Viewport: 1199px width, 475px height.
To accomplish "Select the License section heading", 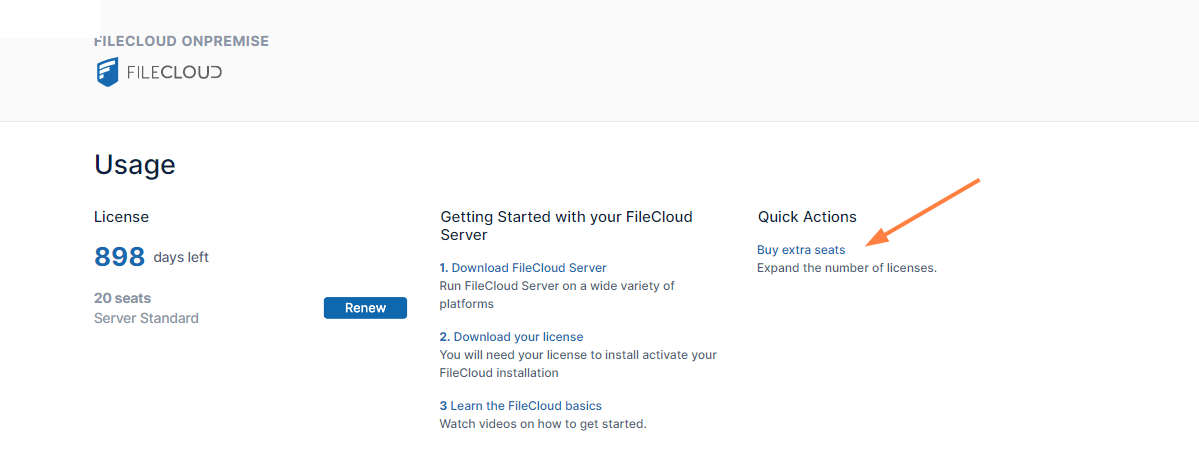I will coord(121,217).
